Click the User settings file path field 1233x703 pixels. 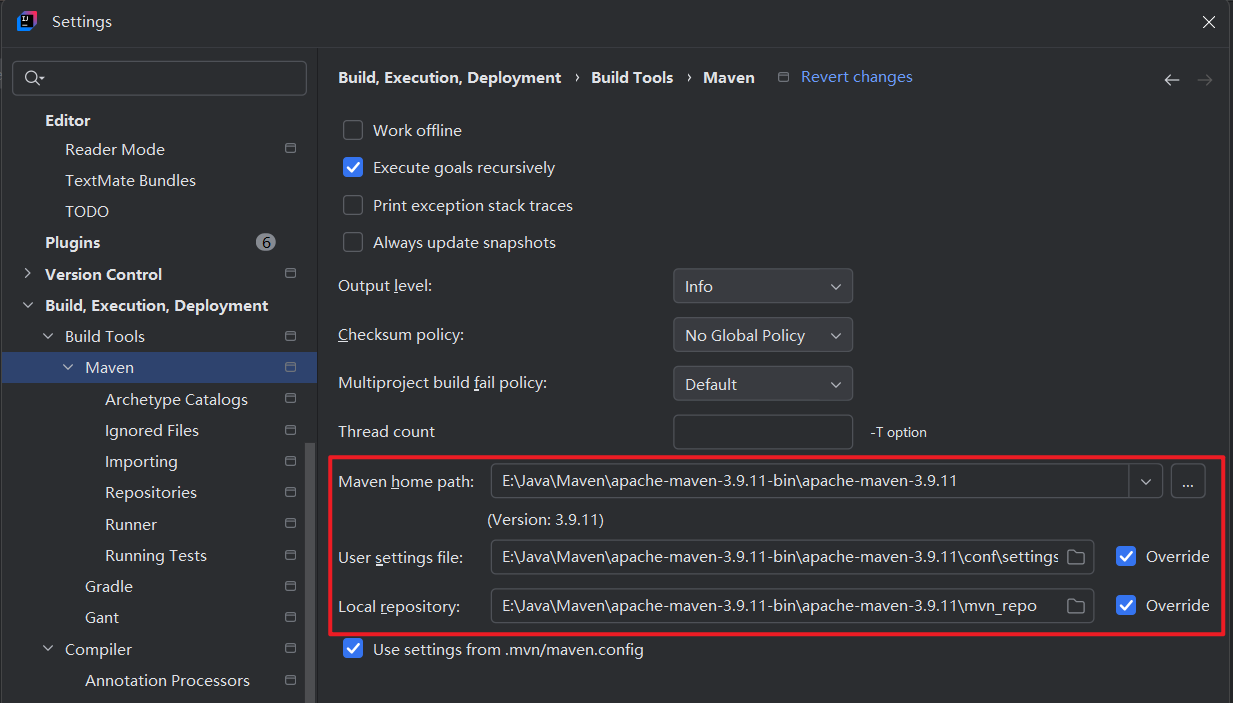point(792,557)
